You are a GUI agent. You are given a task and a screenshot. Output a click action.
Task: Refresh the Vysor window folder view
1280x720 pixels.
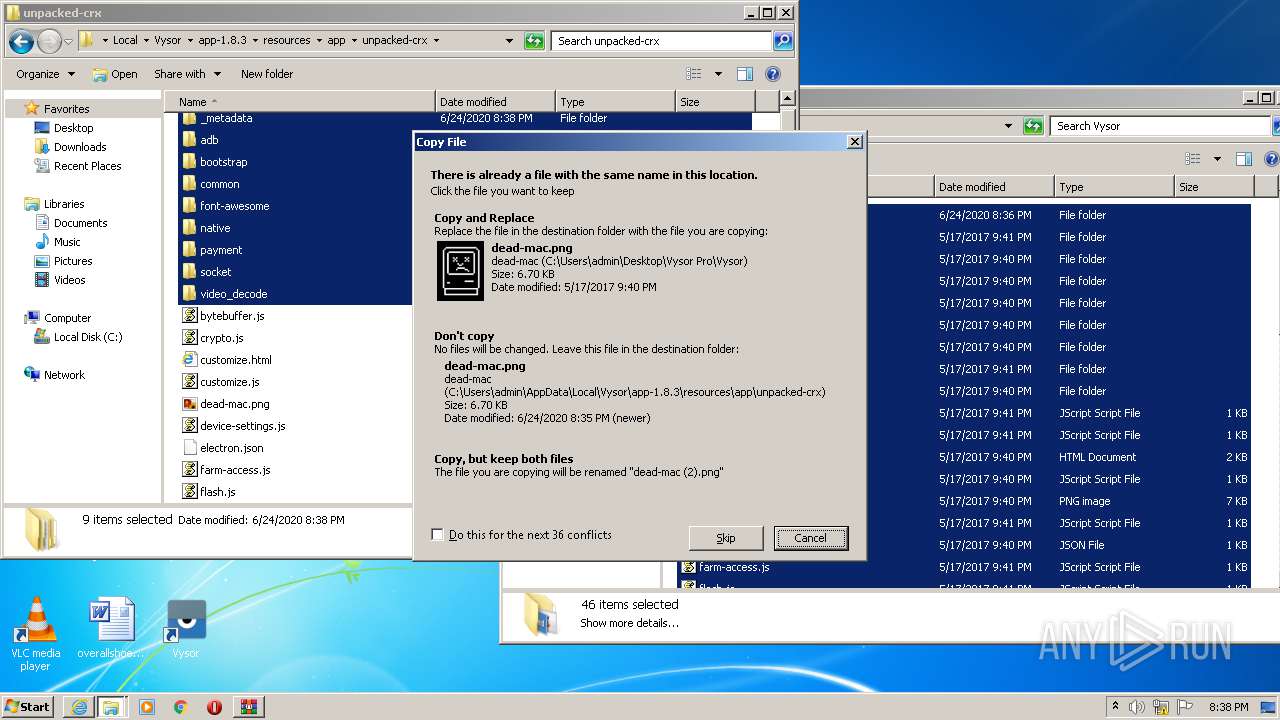click(x=1034, y=126)
